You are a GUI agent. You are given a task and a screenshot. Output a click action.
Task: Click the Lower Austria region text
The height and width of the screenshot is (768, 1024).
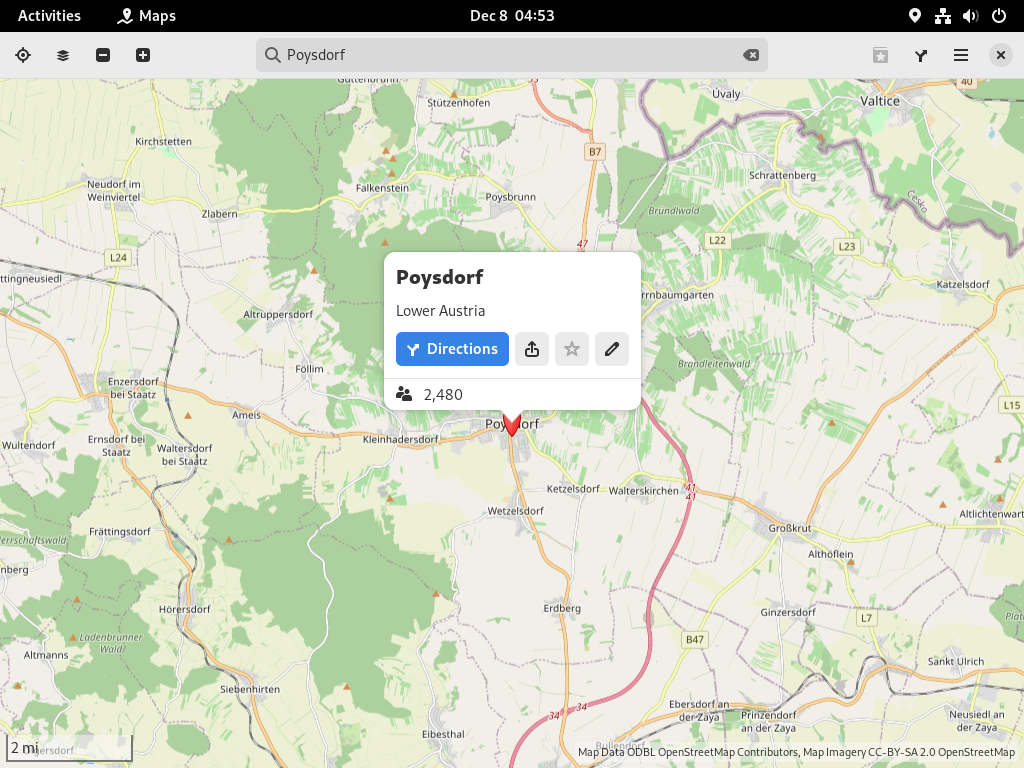[x=440, y=311]
